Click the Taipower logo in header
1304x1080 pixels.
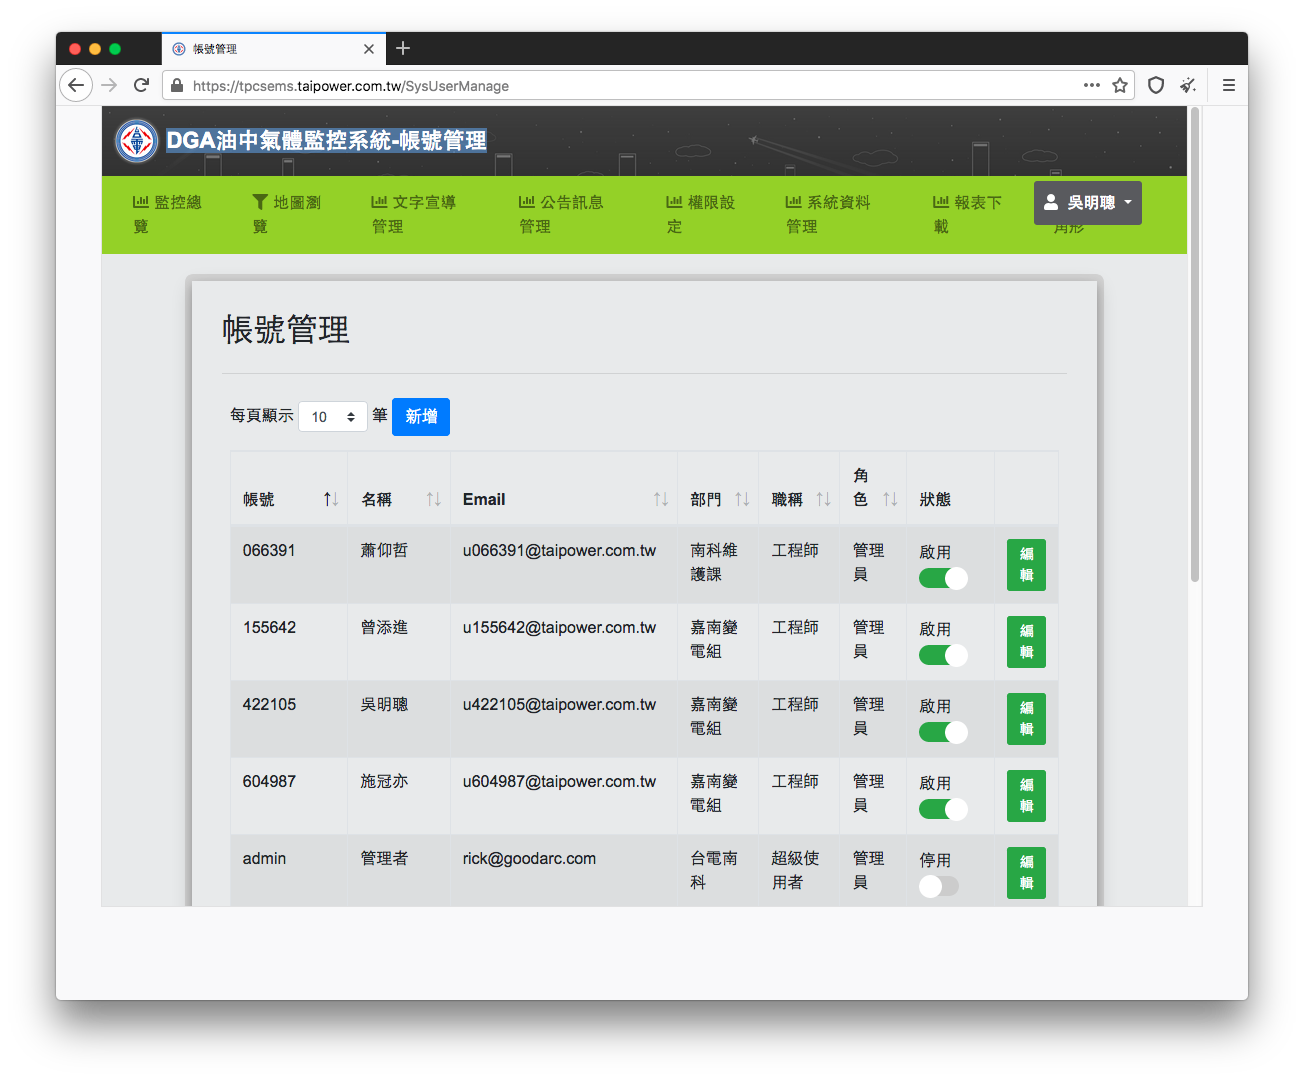point(137,141)
